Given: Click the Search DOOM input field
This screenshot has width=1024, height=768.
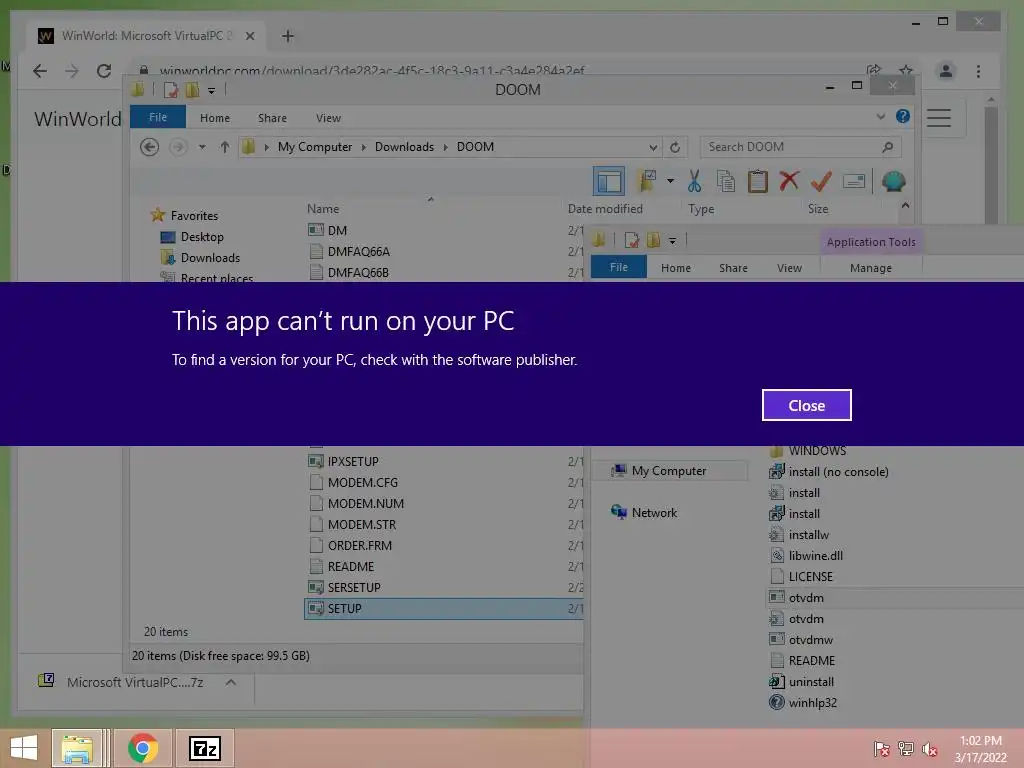Looking at the screenshot, I should [x=800, y=147].
